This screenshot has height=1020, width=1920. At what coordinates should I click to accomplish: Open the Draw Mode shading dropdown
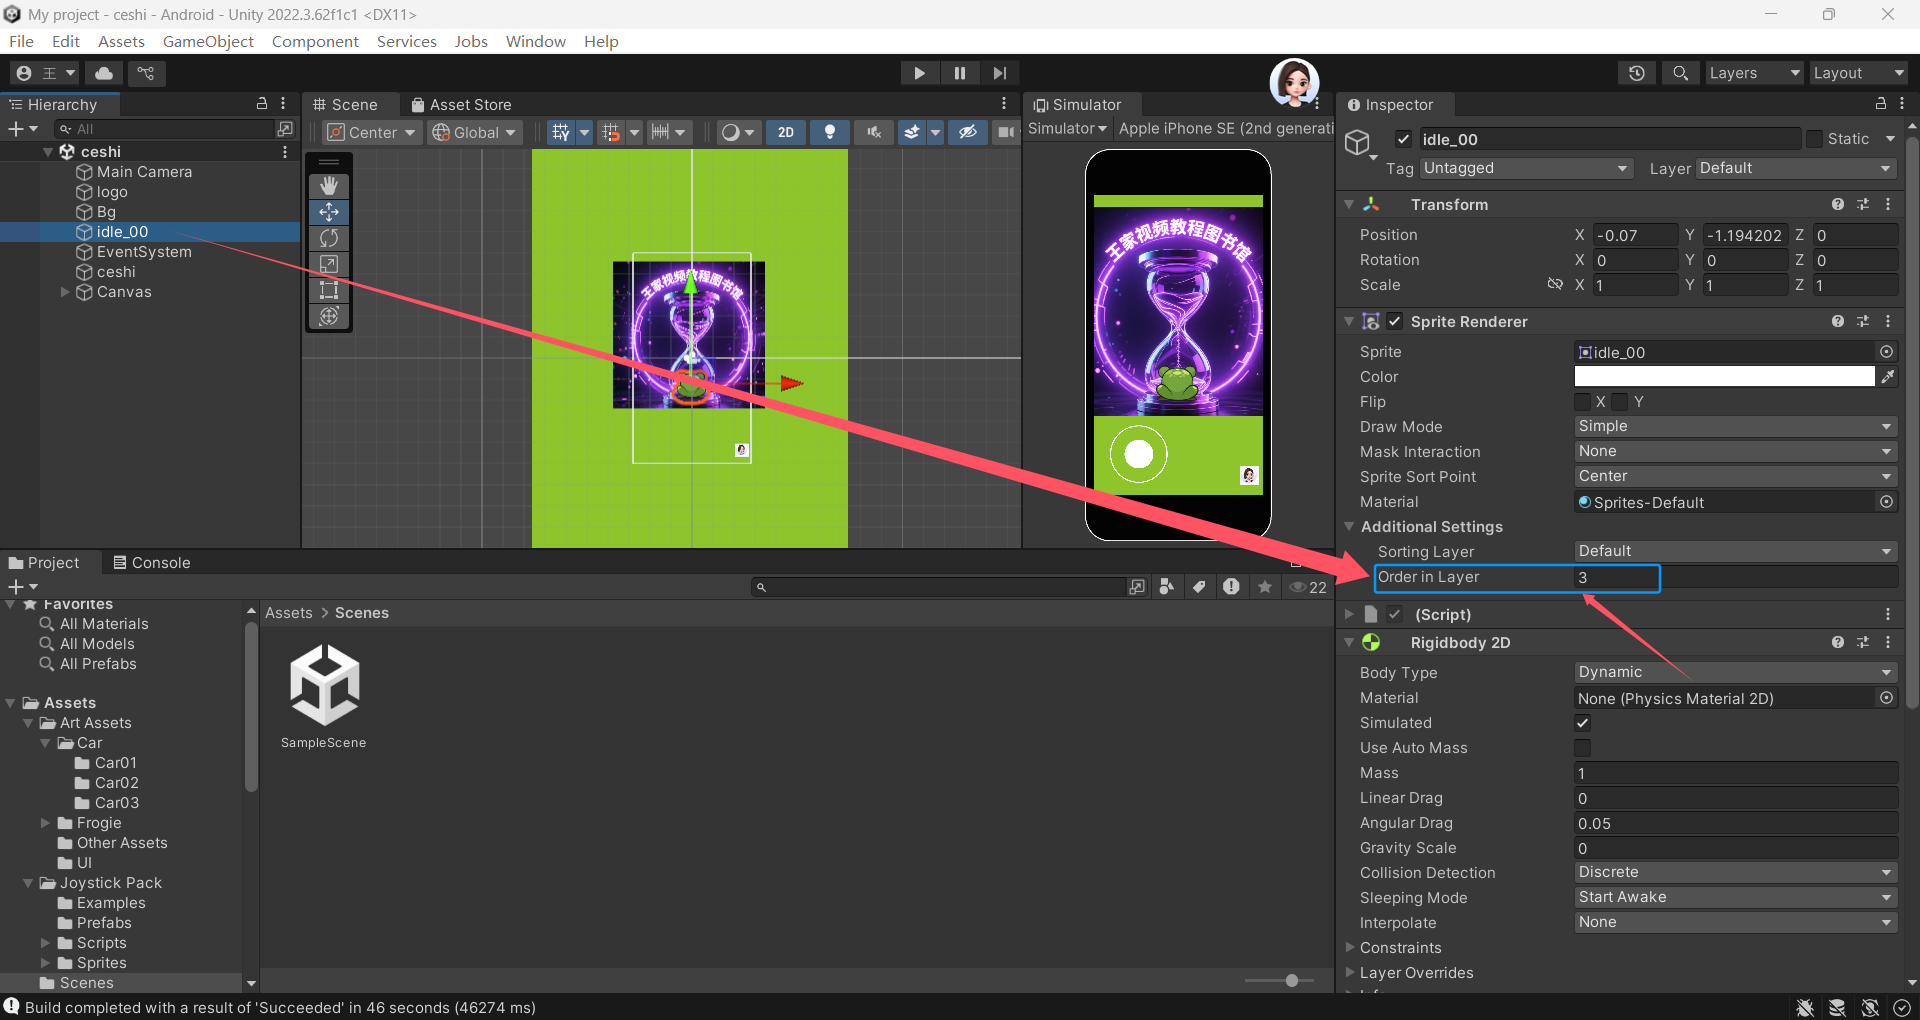[x=739, y=132]
